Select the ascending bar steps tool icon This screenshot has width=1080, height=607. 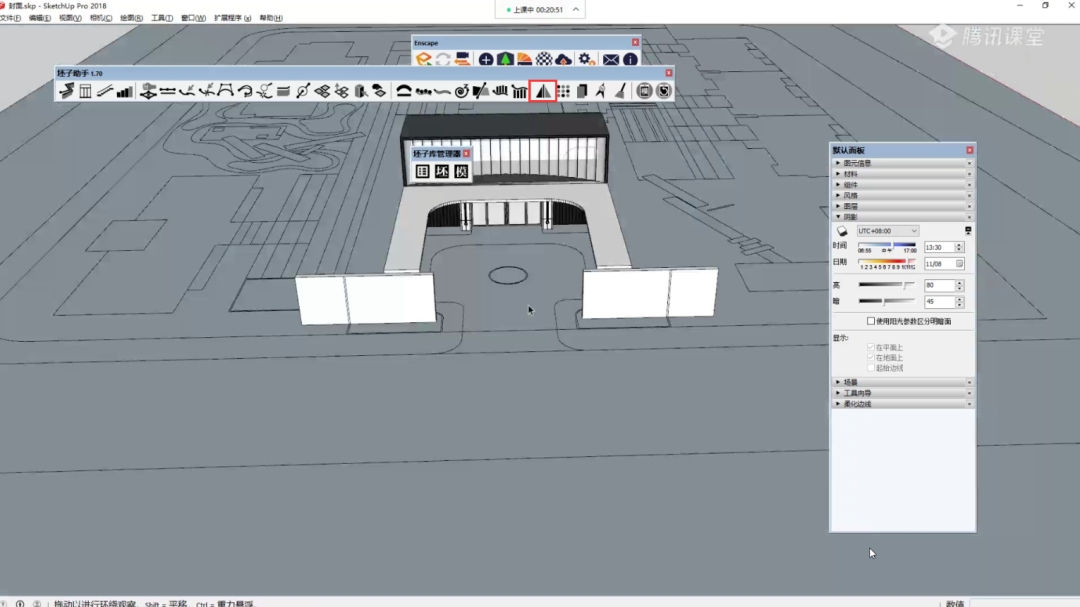(x=125, y=91)
